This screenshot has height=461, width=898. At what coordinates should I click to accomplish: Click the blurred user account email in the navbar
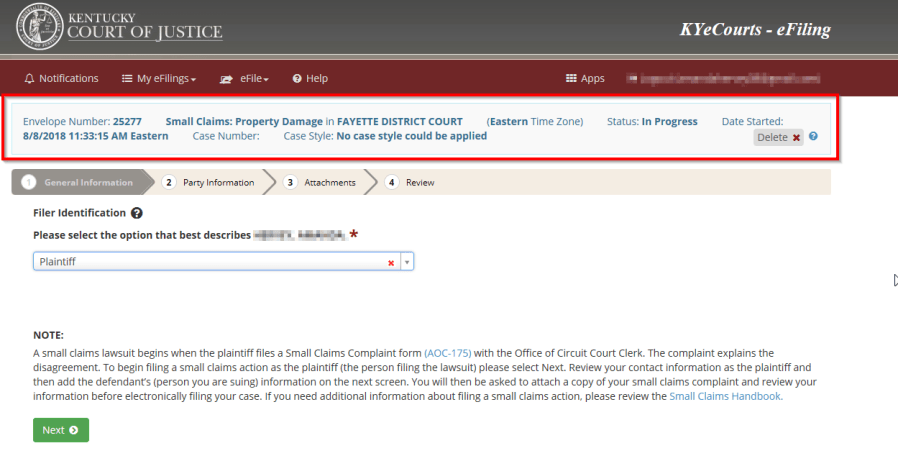tap(722, 78)
